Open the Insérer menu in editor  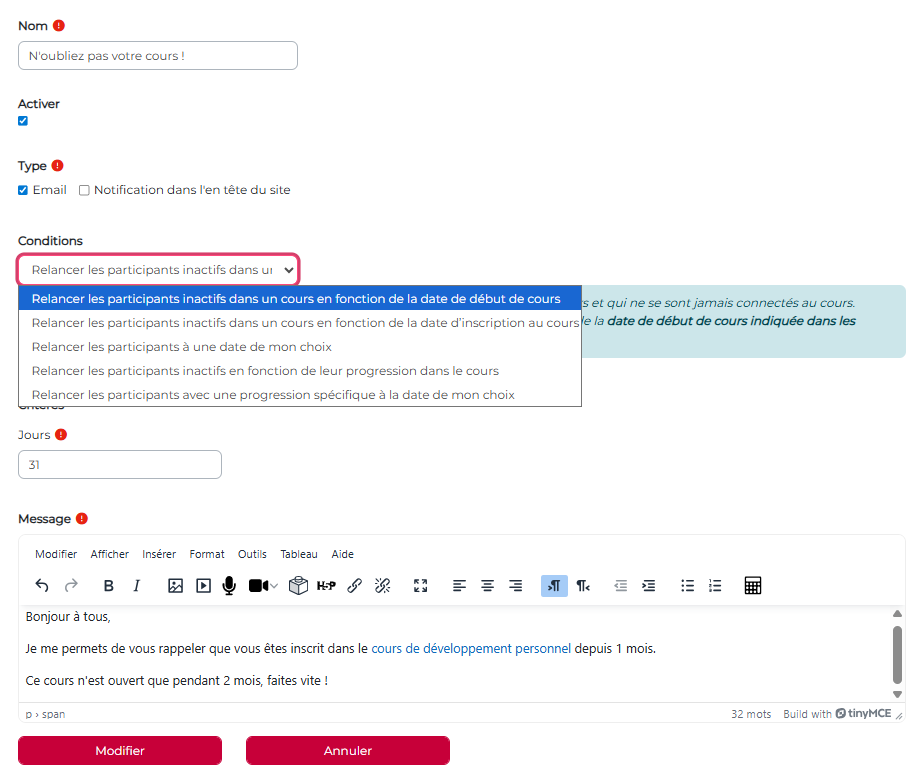[159, 554]
